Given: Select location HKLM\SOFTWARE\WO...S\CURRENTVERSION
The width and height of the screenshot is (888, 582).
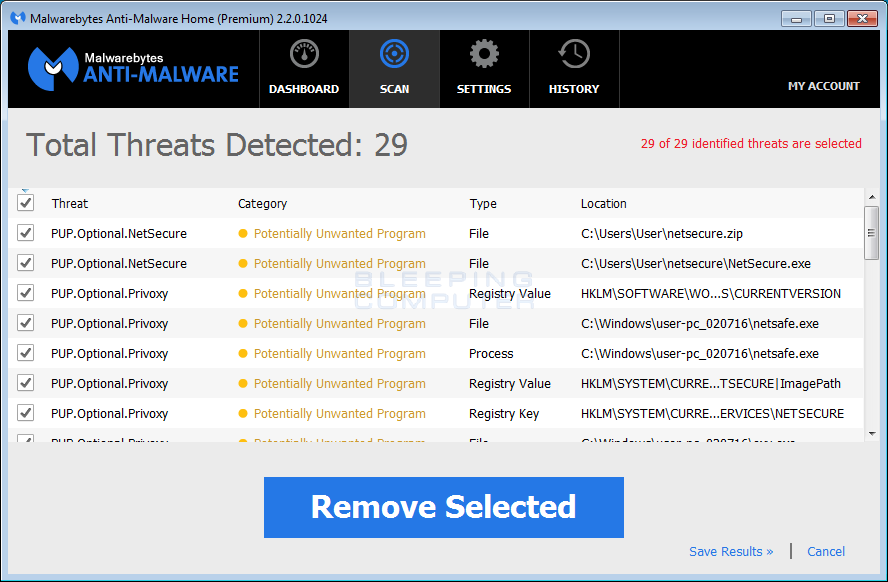Looking at the screenshot, I should 711,293.
